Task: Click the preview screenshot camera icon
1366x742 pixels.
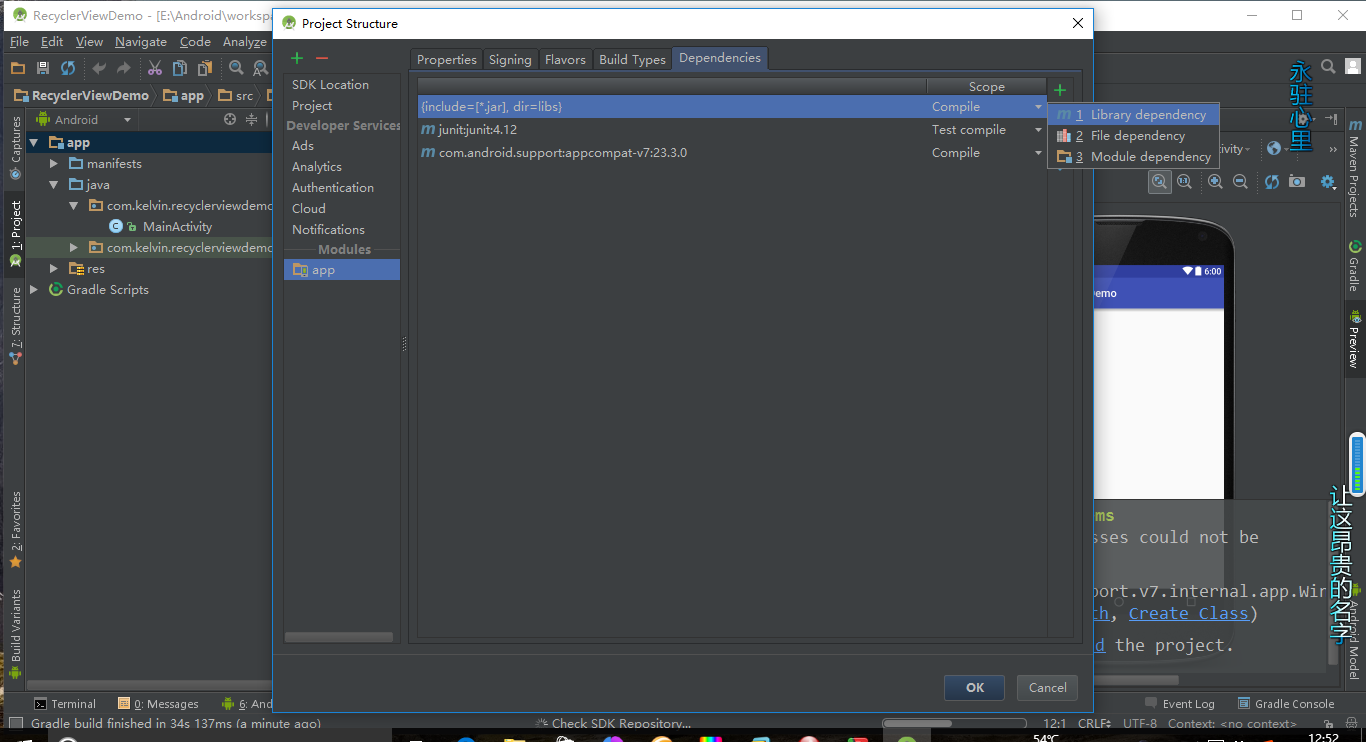Action: point(1297,182)
